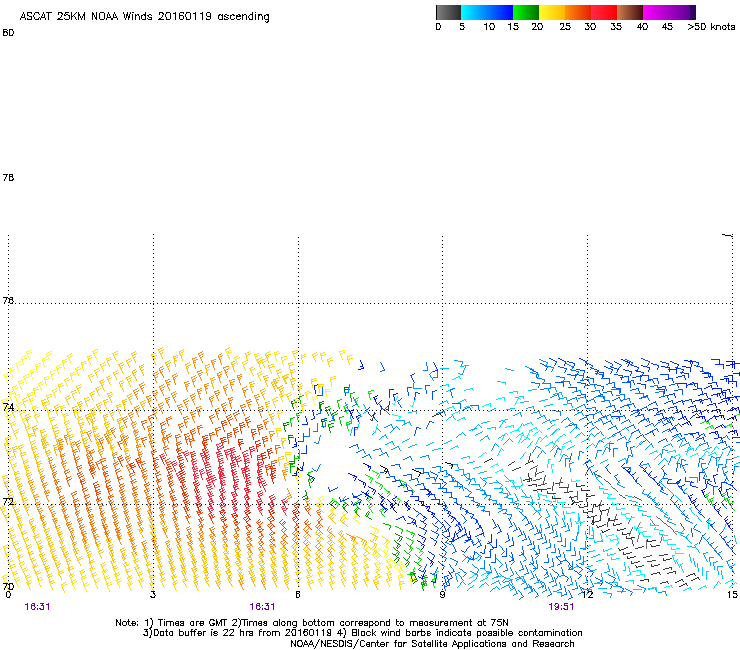Viewport: 740px width, 650px height.
Task: Click the legend's '15' knots label
Action: [513, 27]
